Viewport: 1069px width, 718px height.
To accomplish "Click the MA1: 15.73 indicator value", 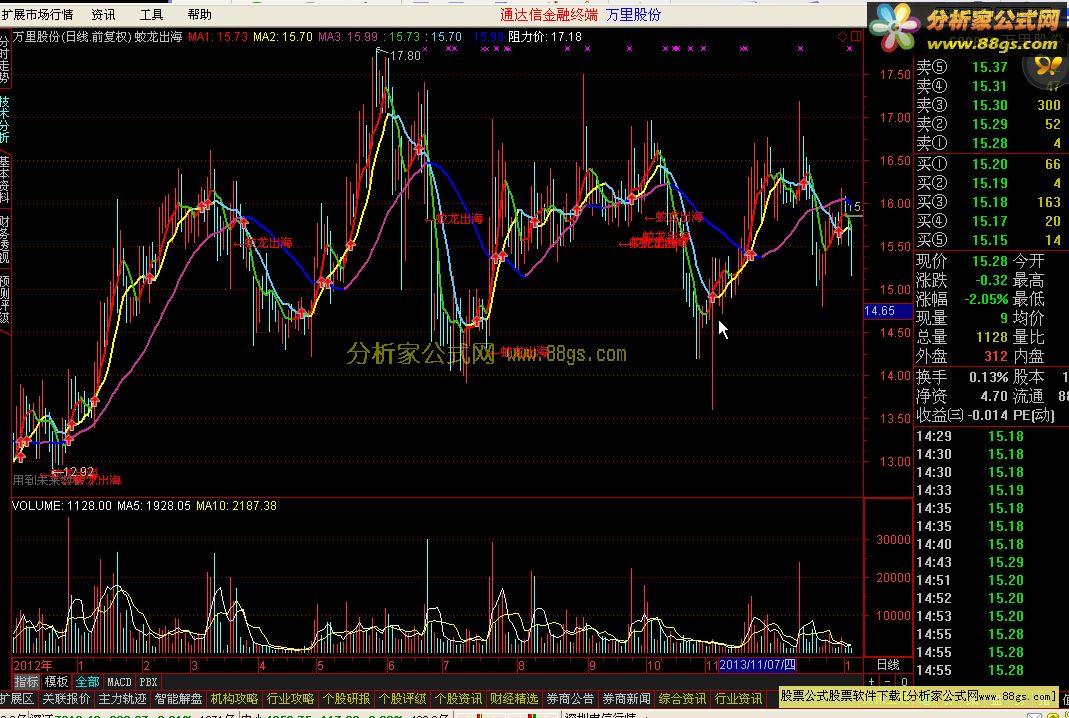I will 217,37.
